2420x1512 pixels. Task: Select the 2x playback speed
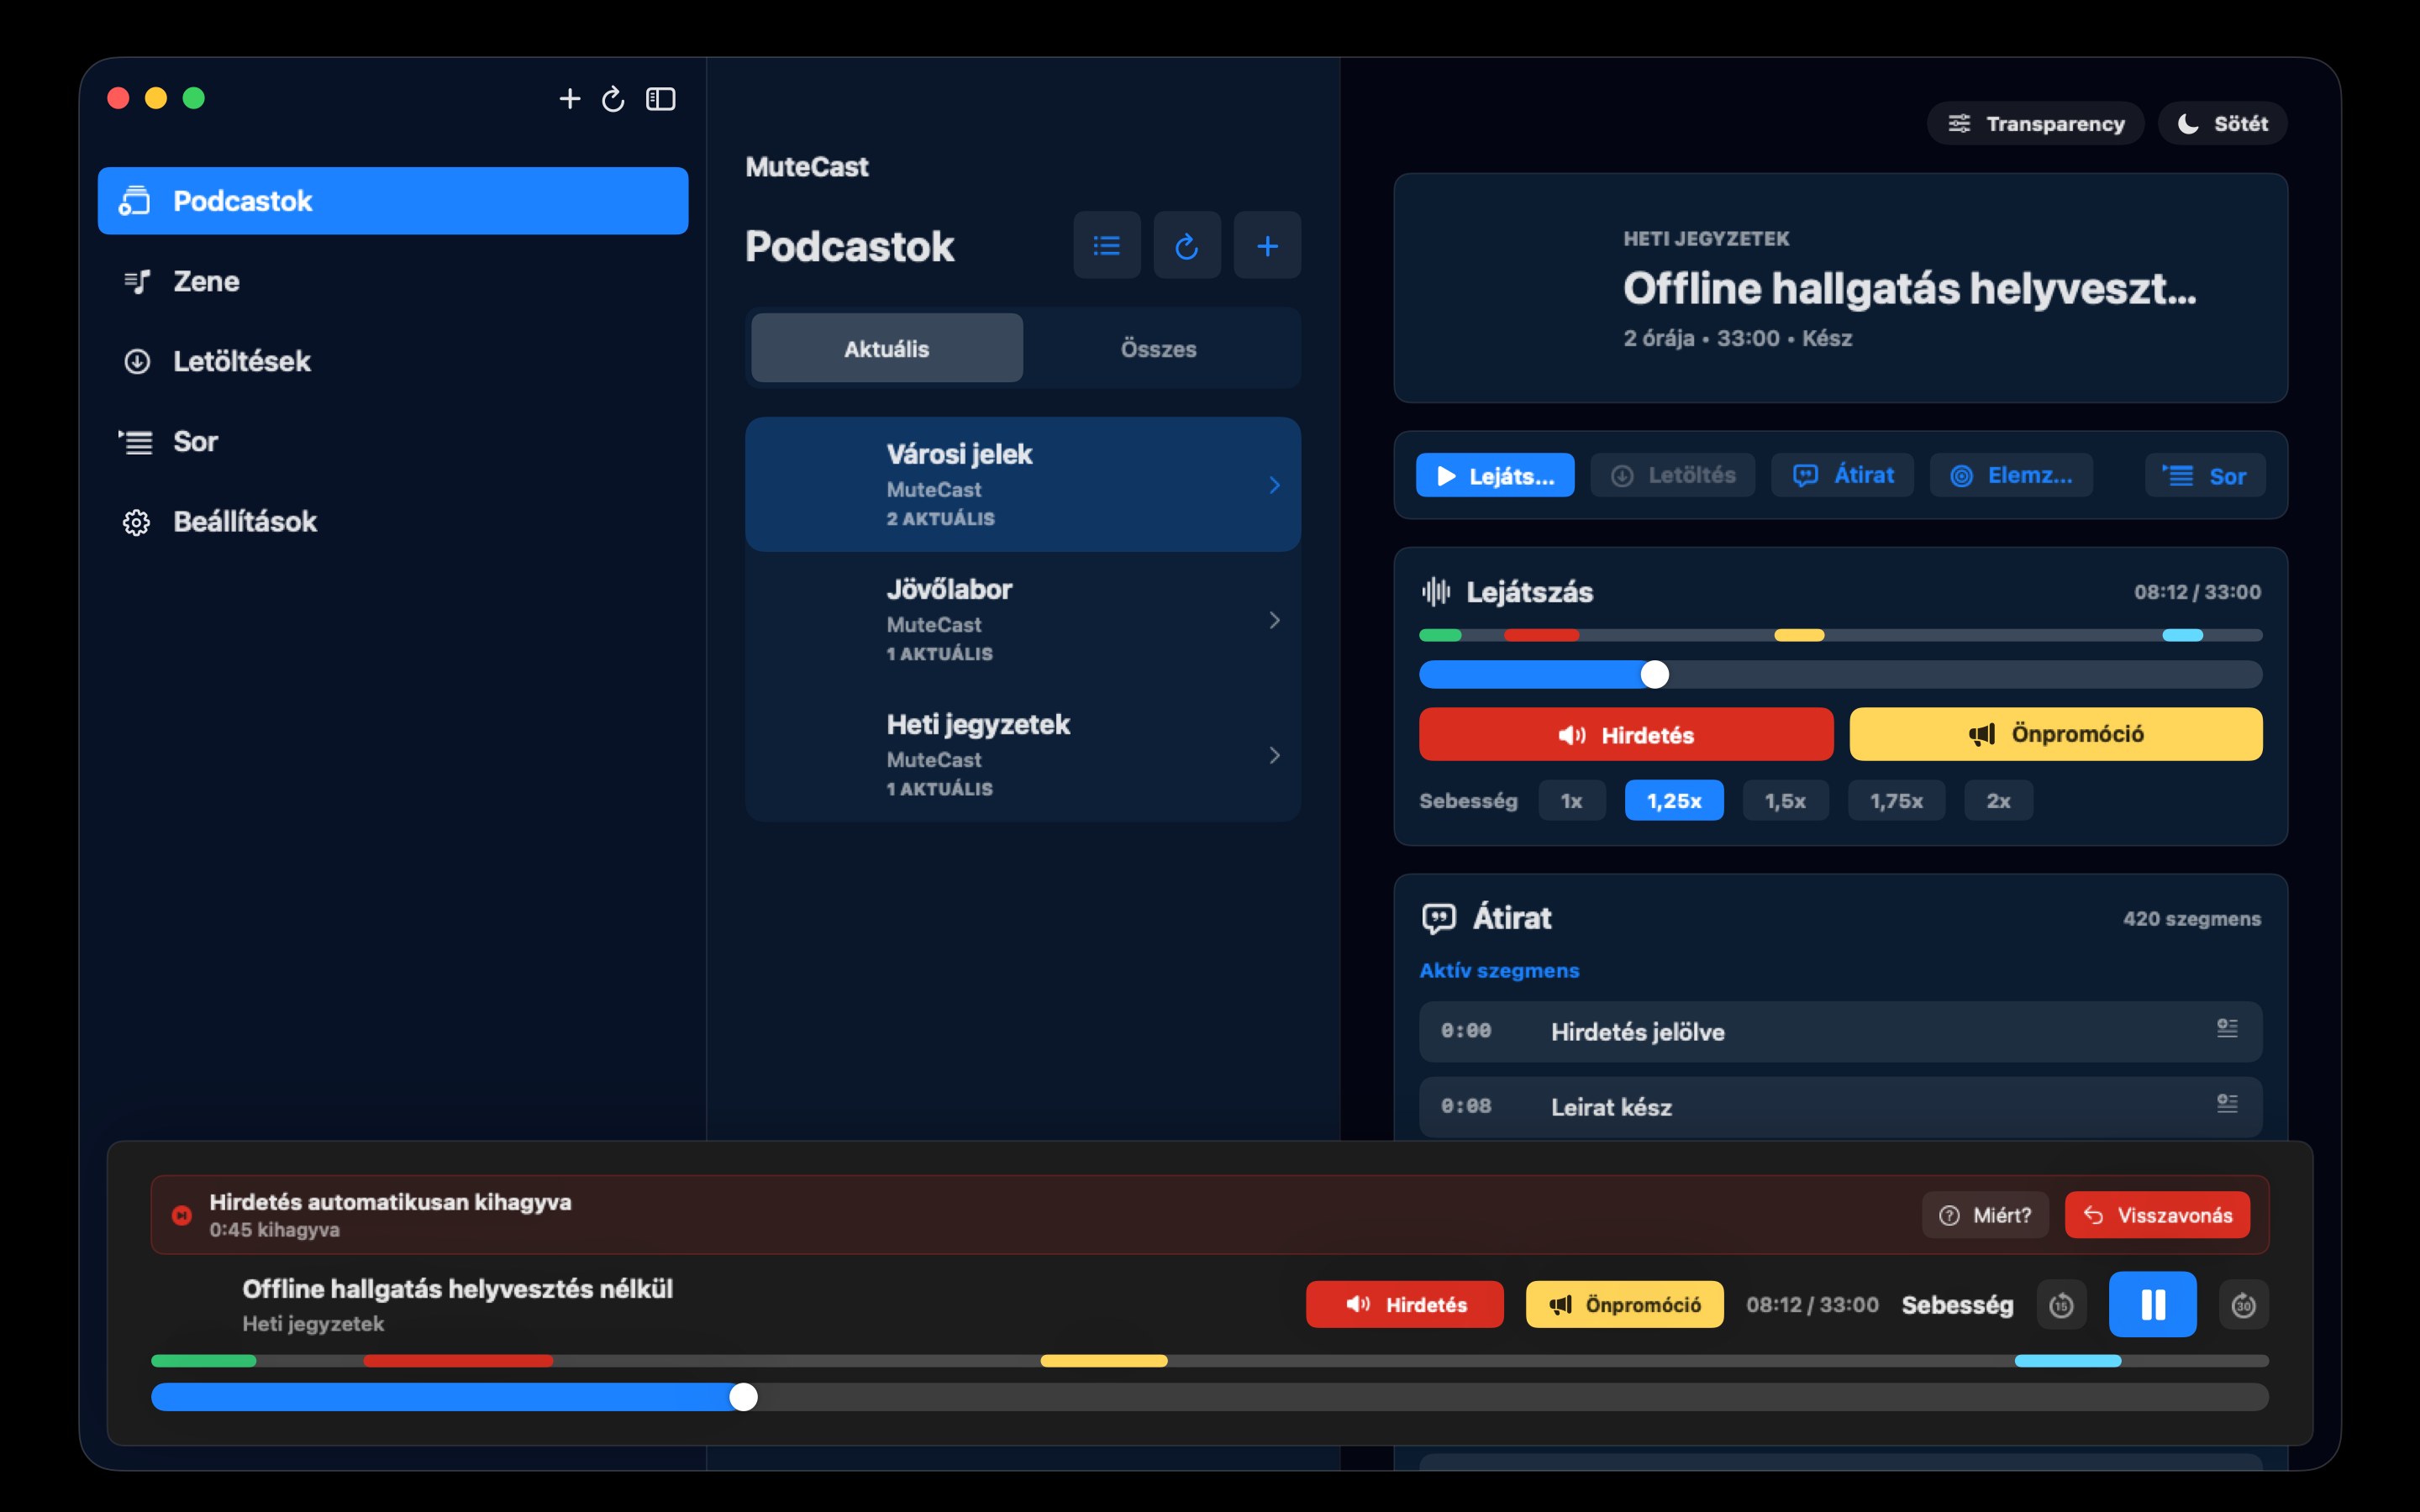tap(1998, 800)
